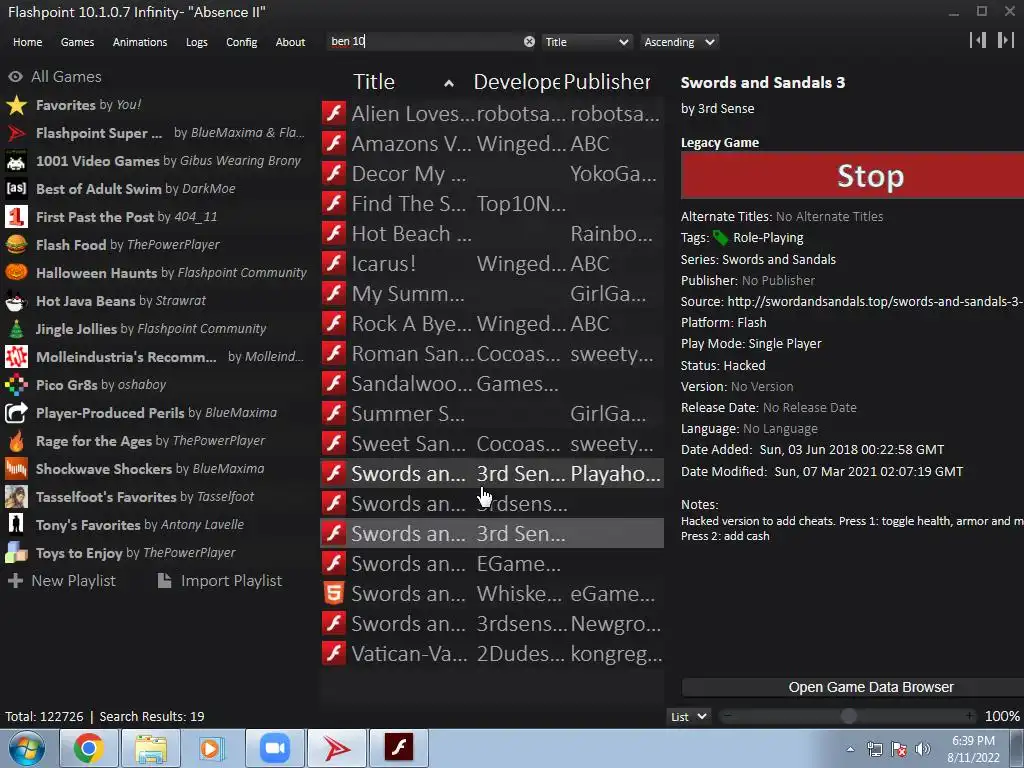Collapse the right sidebar panel icon
1024x768 pixels.
[1005, 40]
